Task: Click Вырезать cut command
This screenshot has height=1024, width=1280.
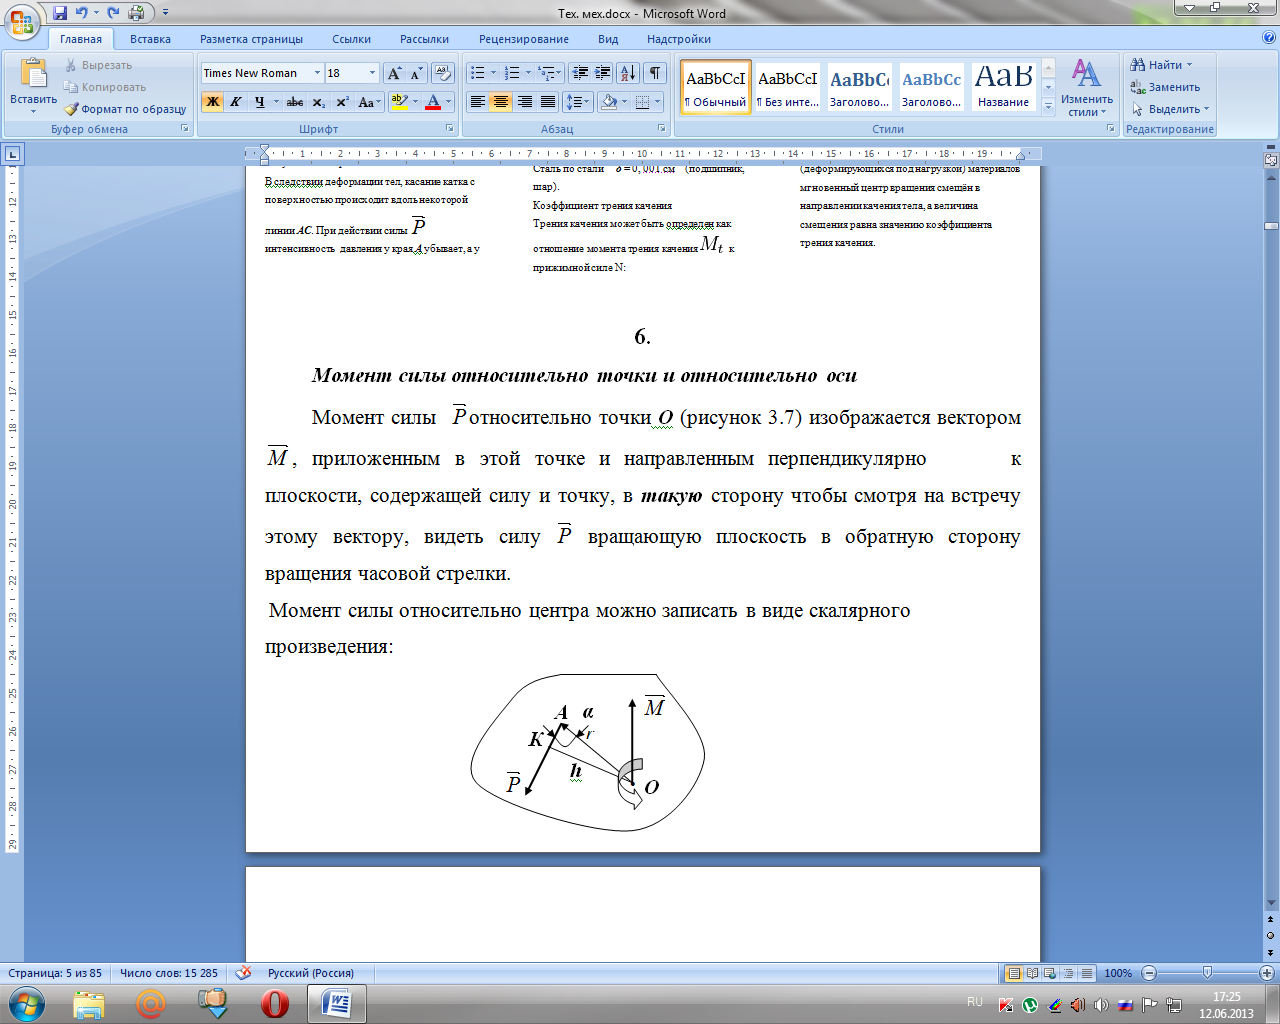Action: click(98, 65)
